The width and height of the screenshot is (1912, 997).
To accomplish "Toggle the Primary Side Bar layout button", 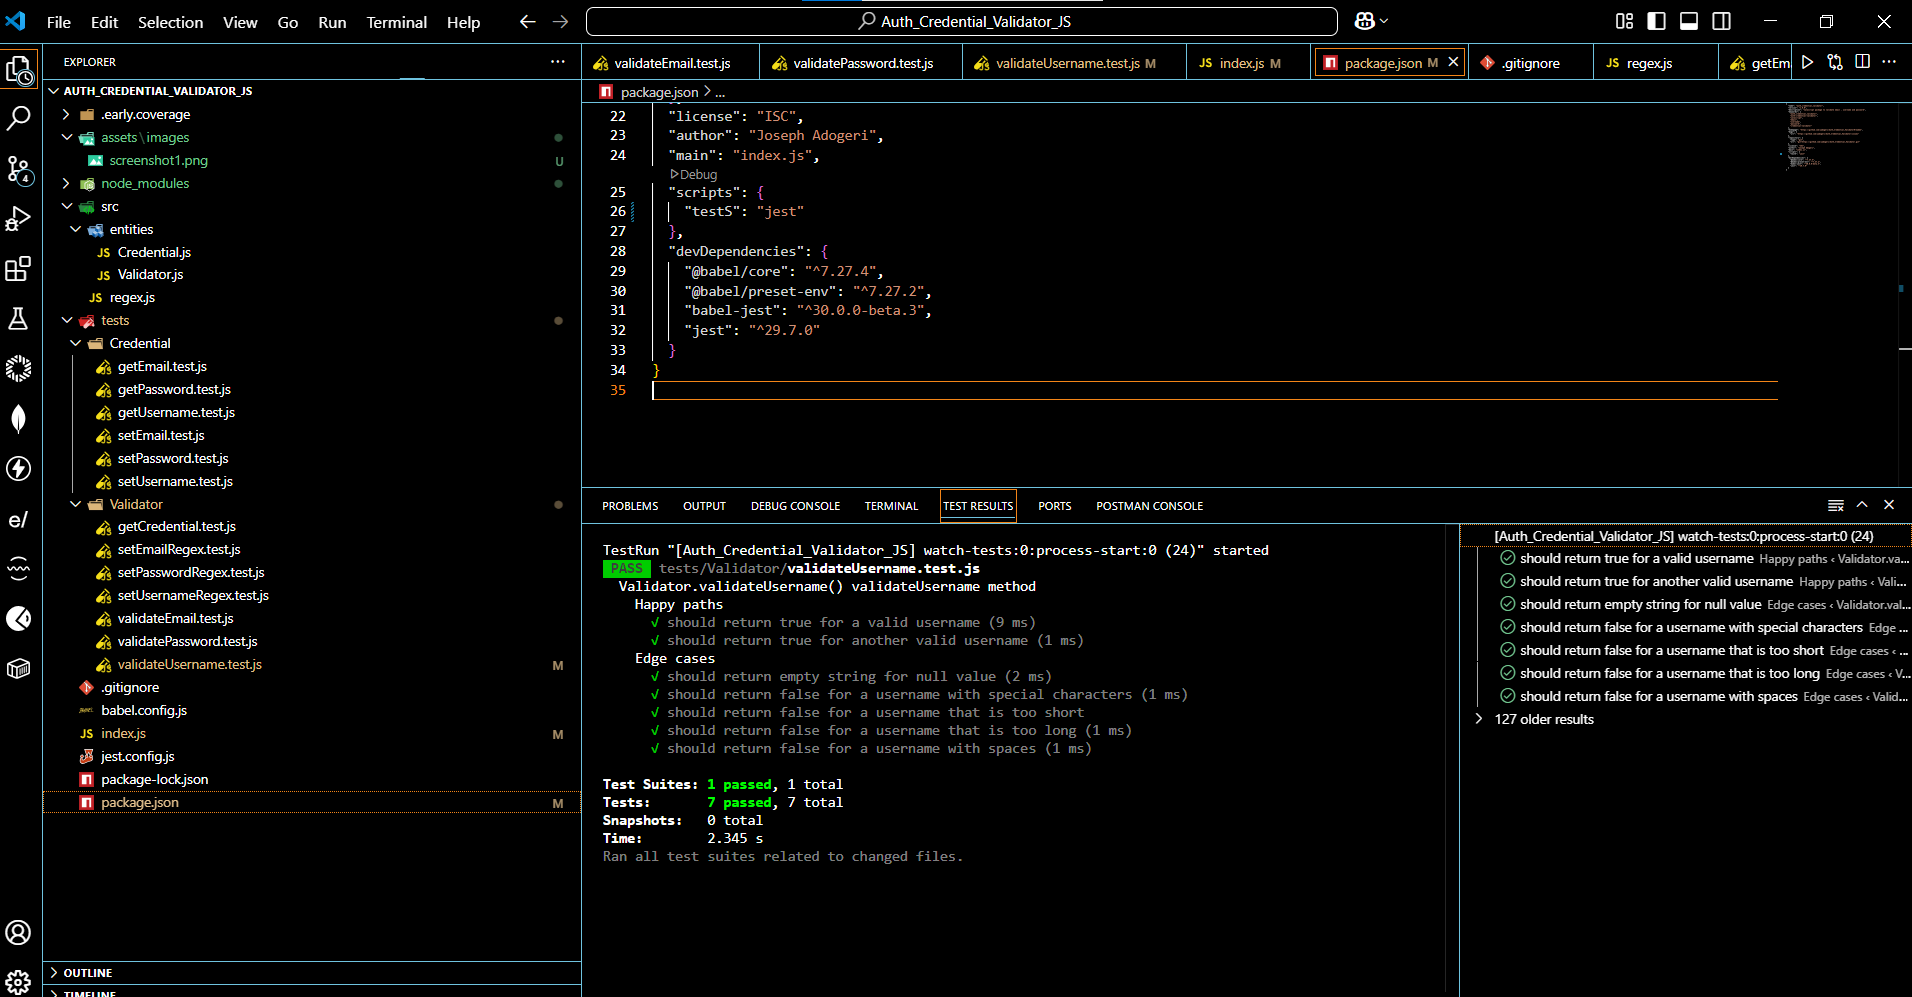I will pyautogui.click(x=1657, y=21).
